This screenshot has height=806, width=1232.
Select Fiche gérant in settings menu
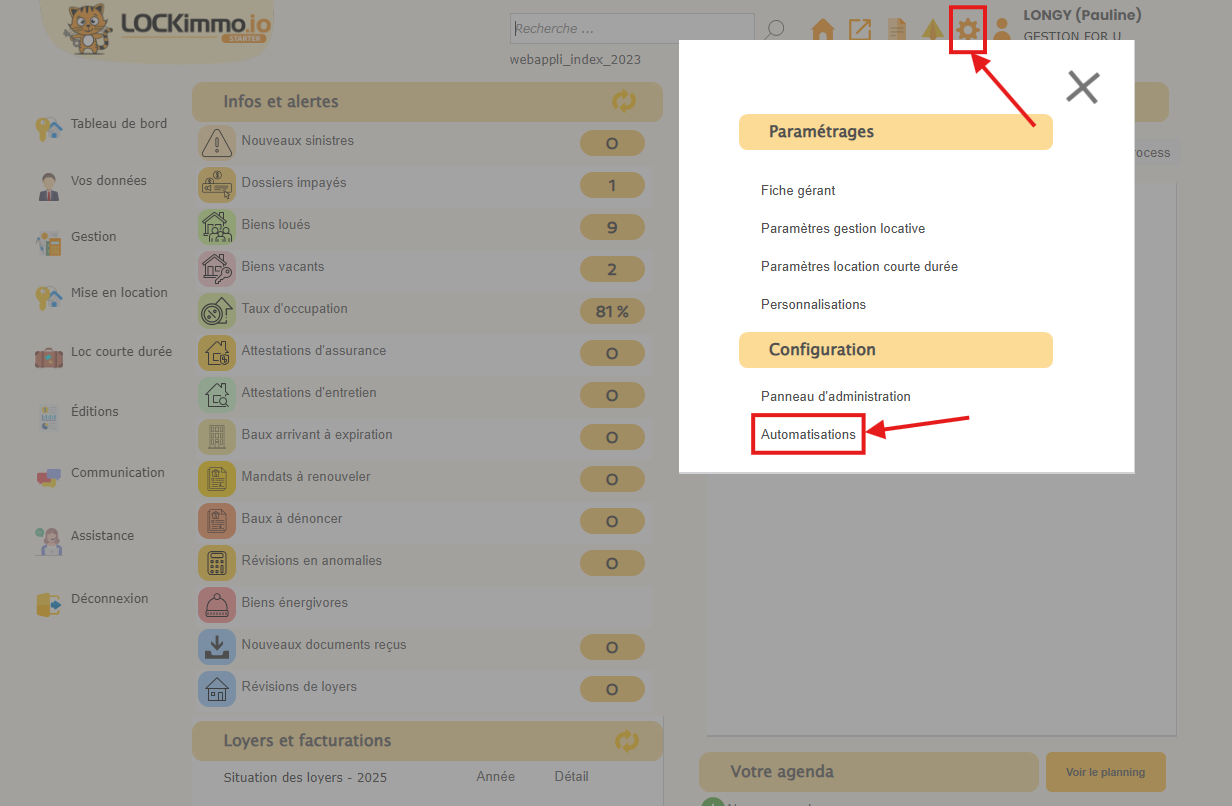click(797, 191)
